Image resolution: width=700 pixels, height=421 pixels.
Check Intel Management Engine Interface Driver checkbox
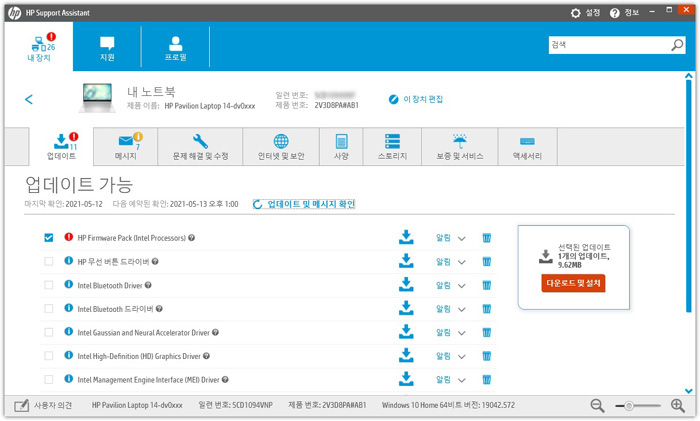pos(49,380)
